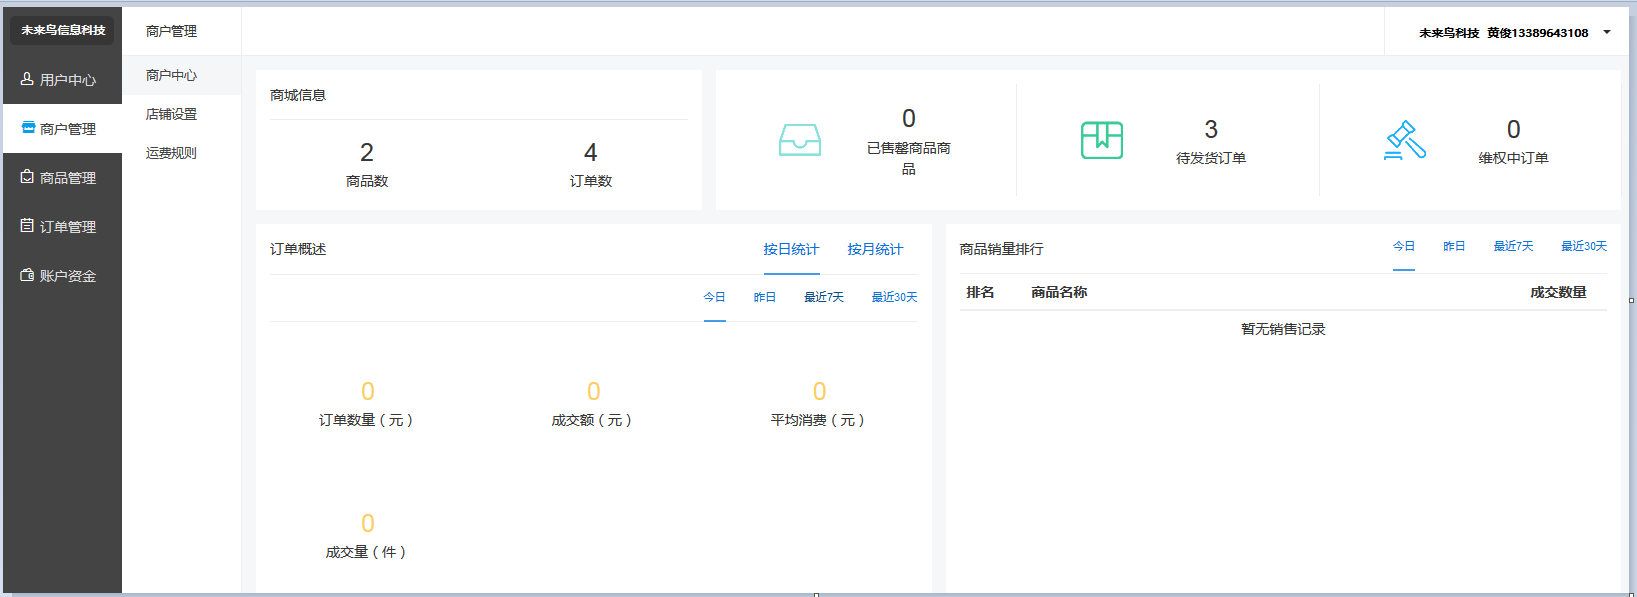Select 最近7天 filter in order overview
Image resolution: width=1637 pixels, height=597 pixels.
pos(824,297)
